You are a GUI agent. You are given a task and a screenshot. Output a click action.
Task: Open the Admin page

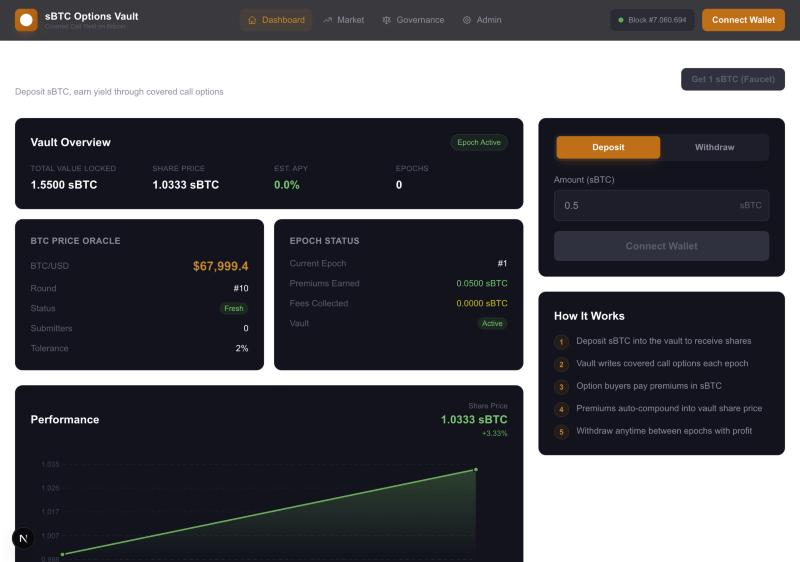coord(482,20)
